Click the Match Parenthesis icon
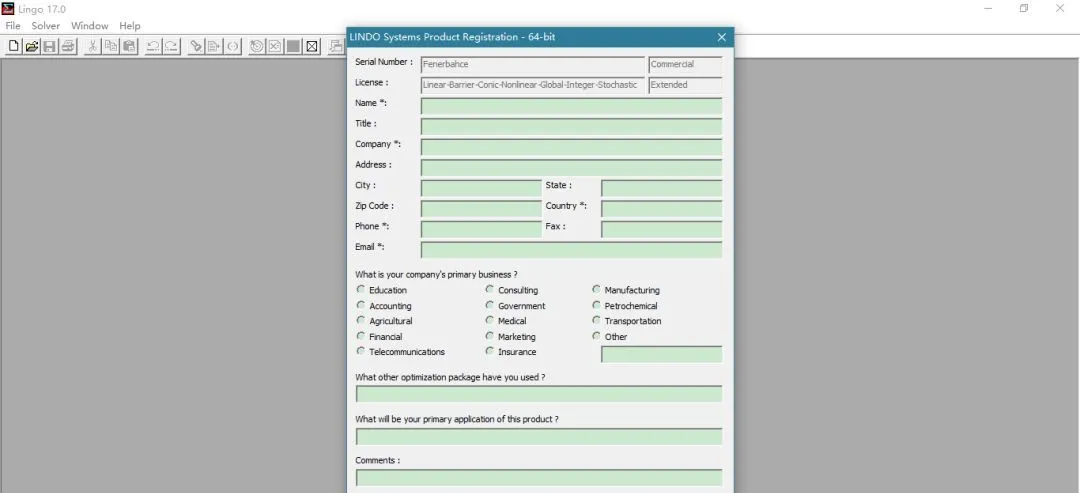The width and height of the screenshot is (1080, 493). pos(233,46)
